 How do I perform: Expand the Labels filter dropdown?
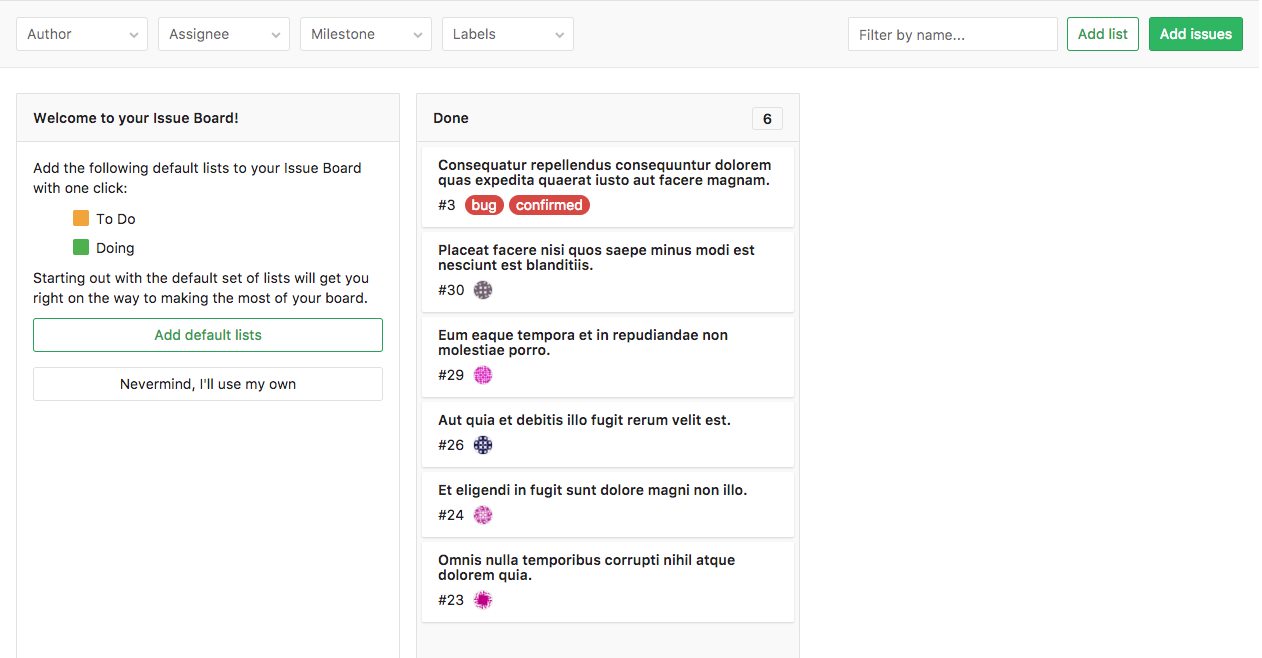pyautogui.click(x=508, y=34)
